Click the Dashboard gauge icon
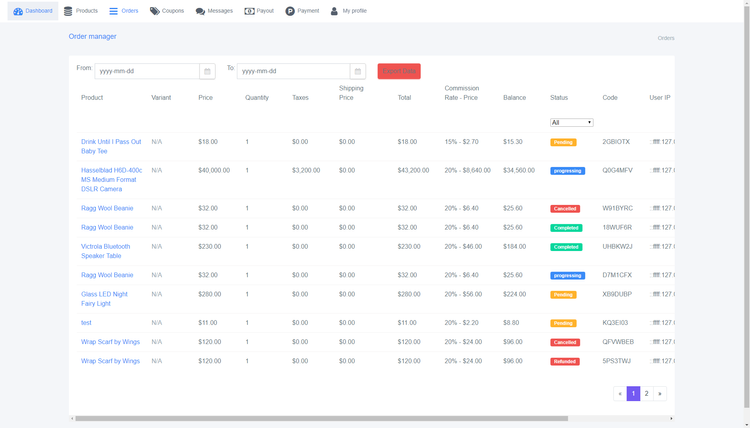Viewport: 750px width, 428px height. 18,11
